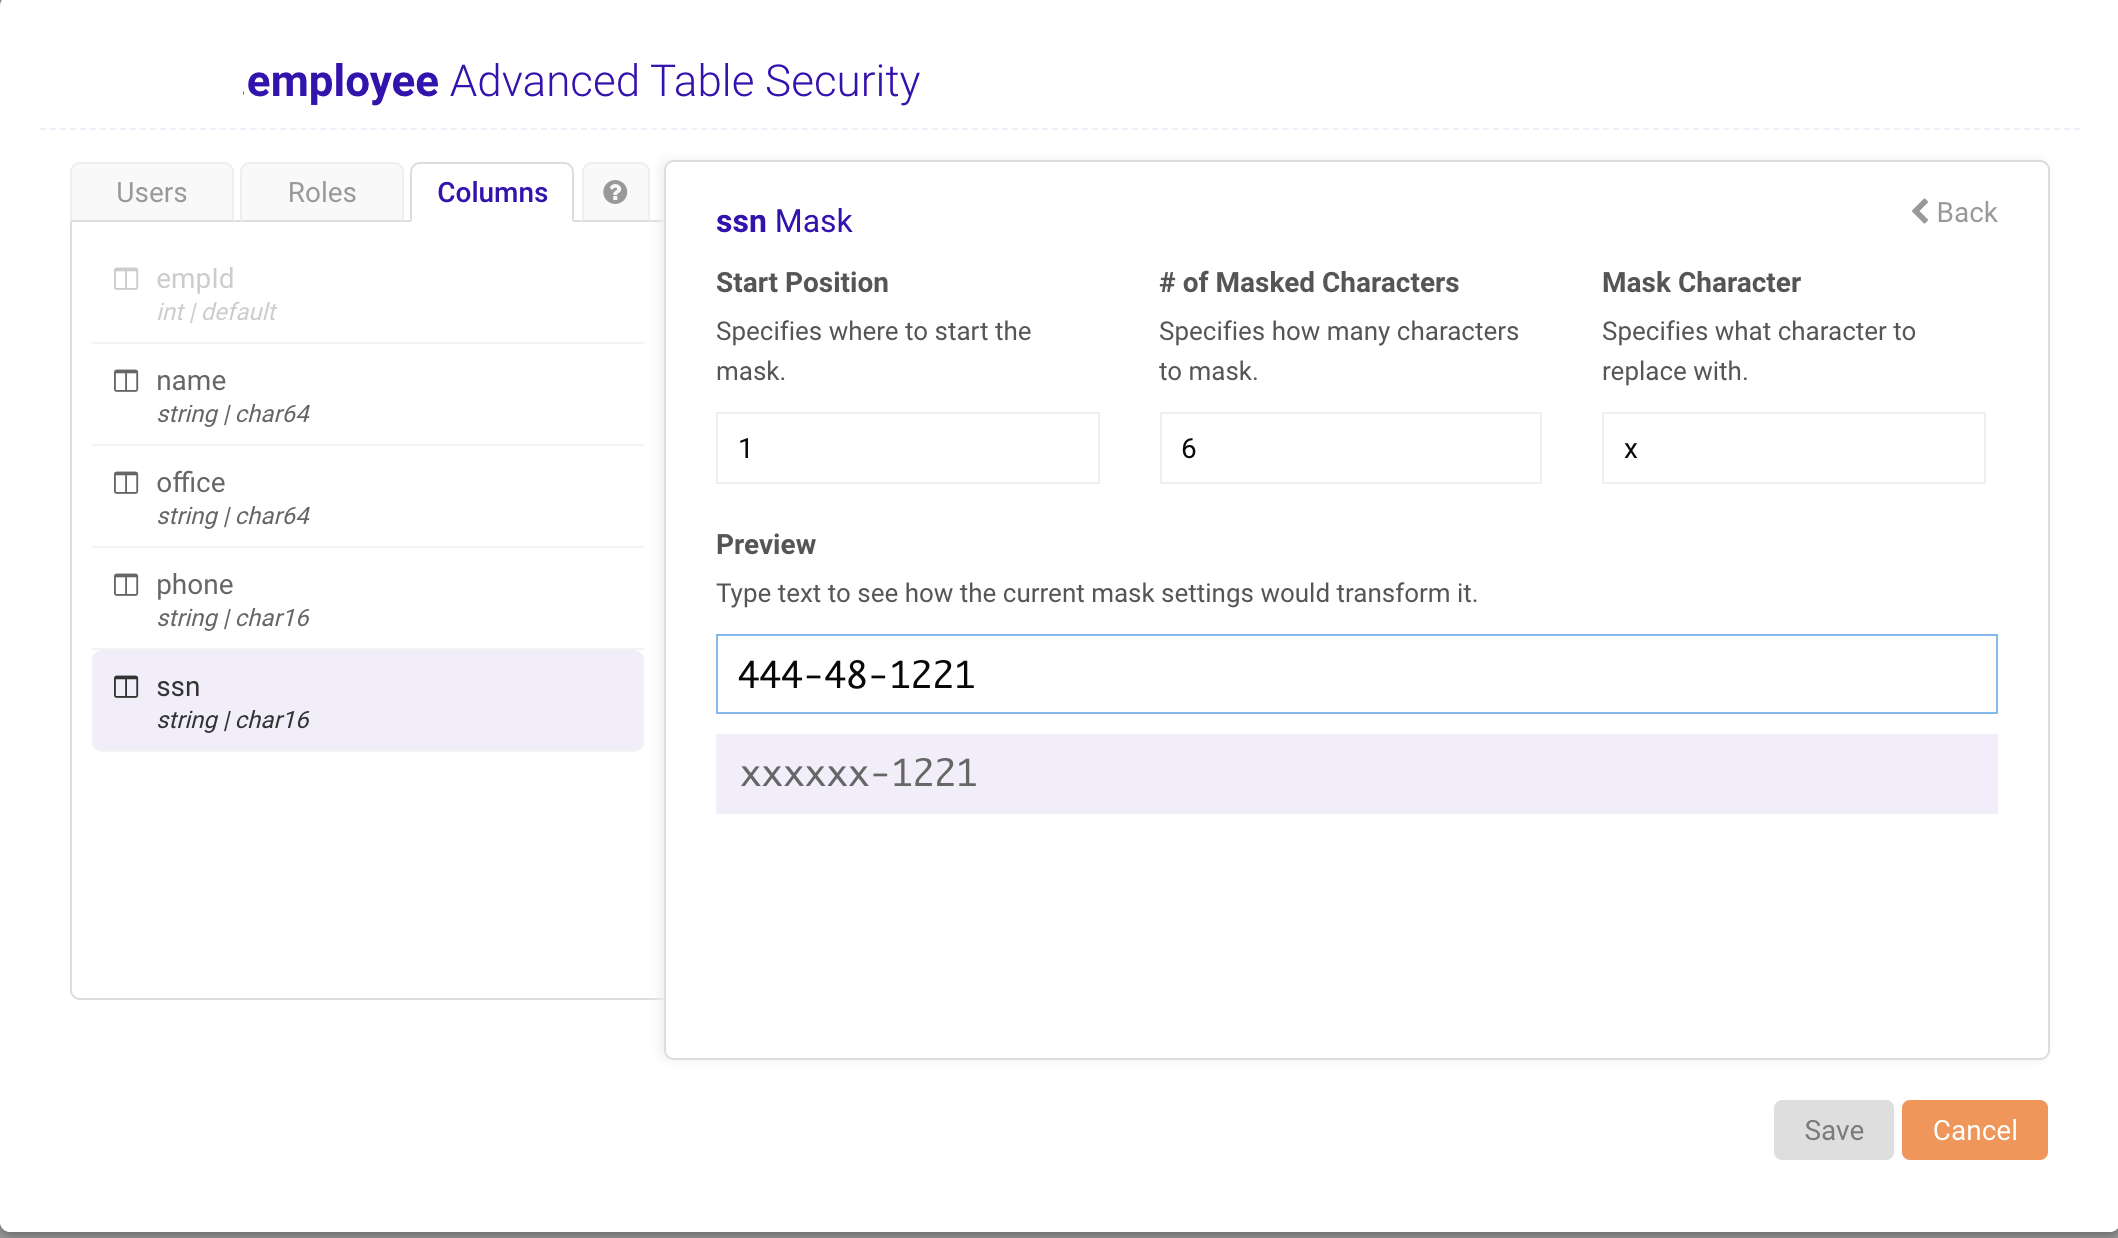The width and height of the screenshot is (2118, 1238).
Task: Click the number of Masked Characters field
Action: (x=1350, y=448)
